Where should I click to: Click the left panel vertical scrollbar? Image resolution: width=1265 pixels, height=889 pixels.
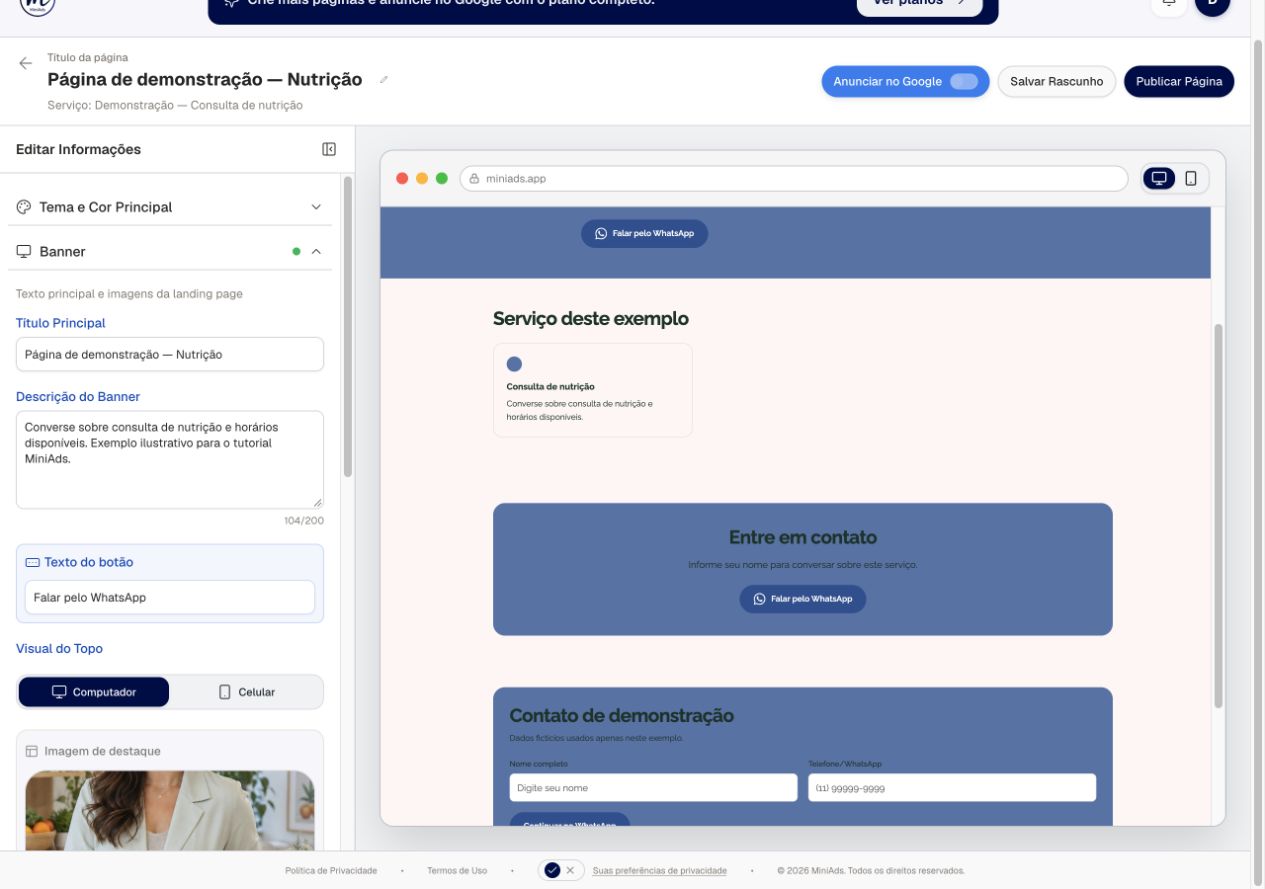[x=348, y=327]
